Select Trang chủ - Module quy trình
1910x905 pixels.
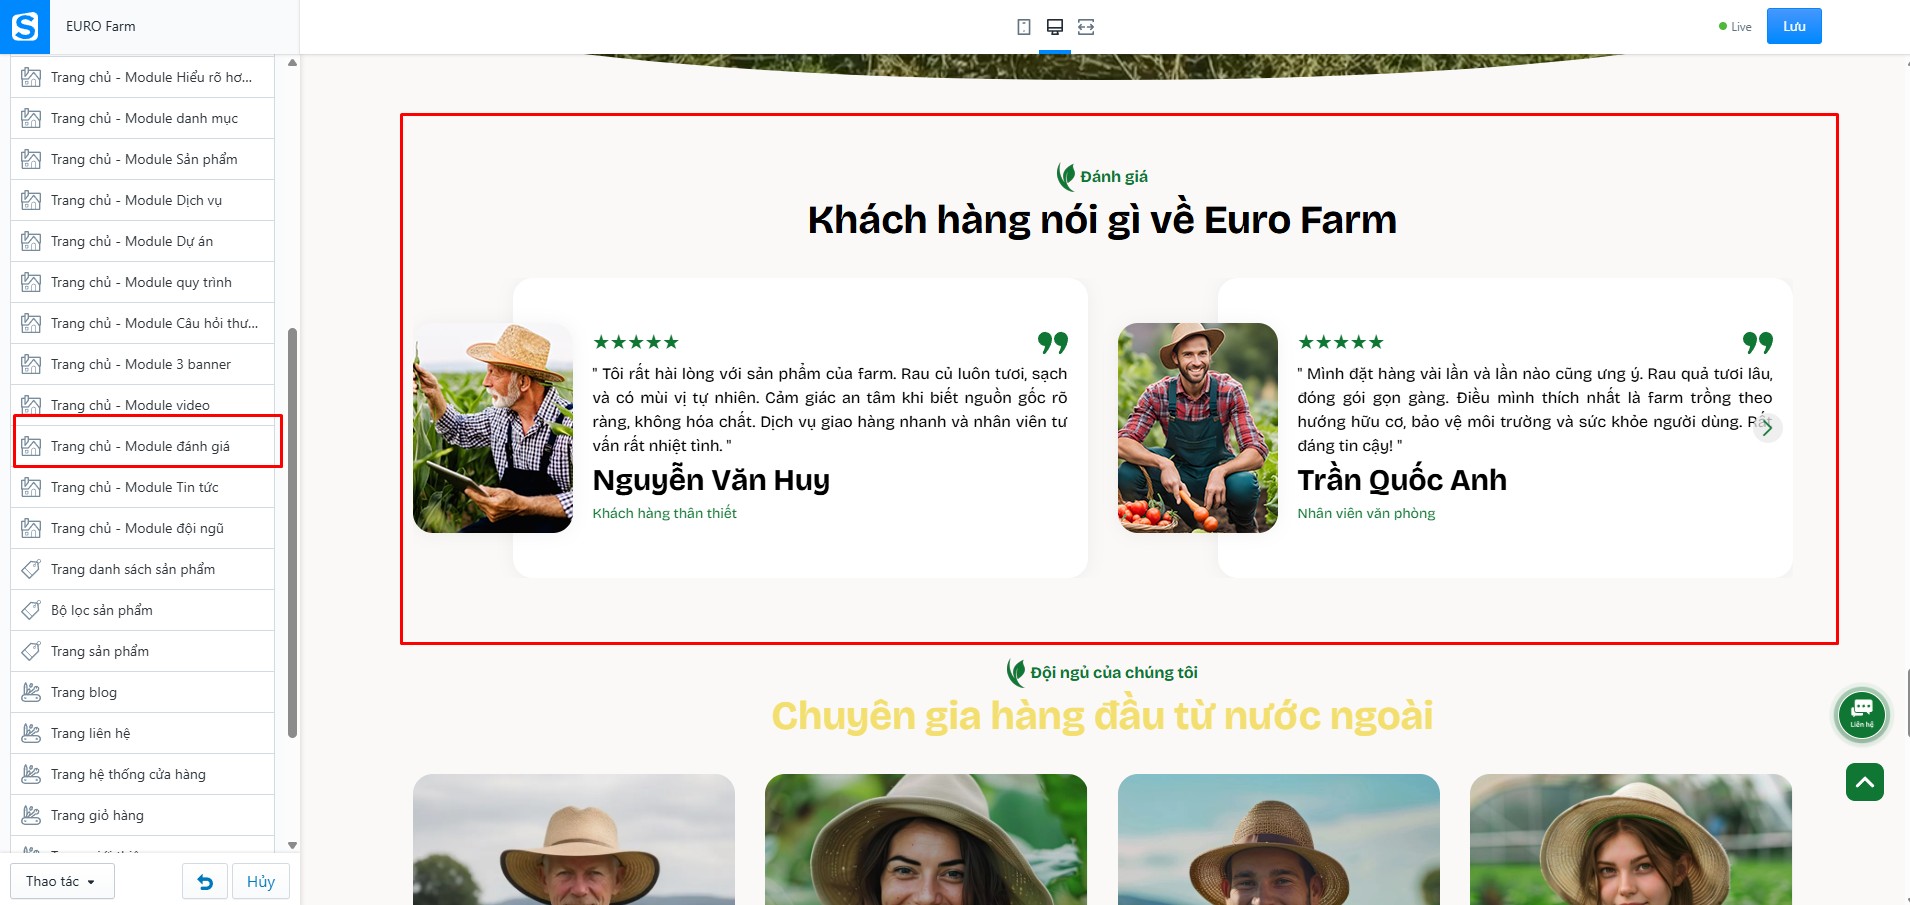click(x=142, y=282)
